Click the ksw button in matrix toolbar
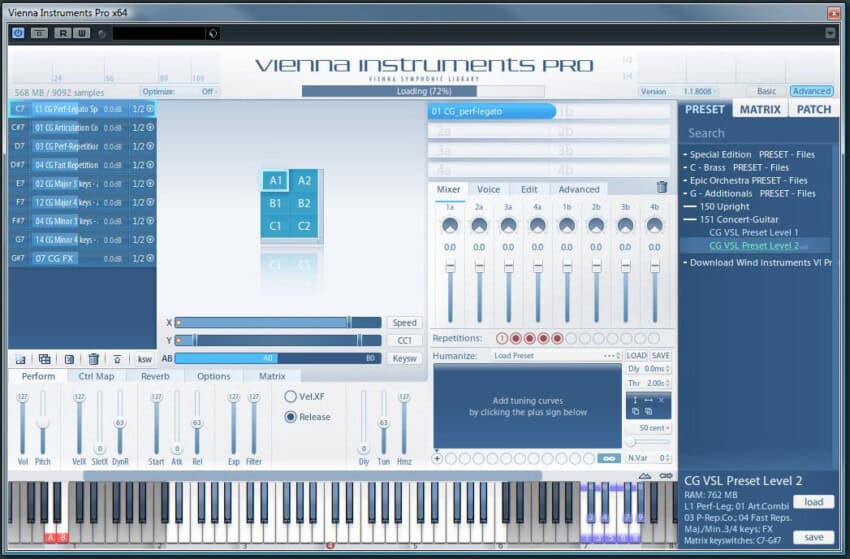Screen dimensions: 850x559 [x=145, y=359]
